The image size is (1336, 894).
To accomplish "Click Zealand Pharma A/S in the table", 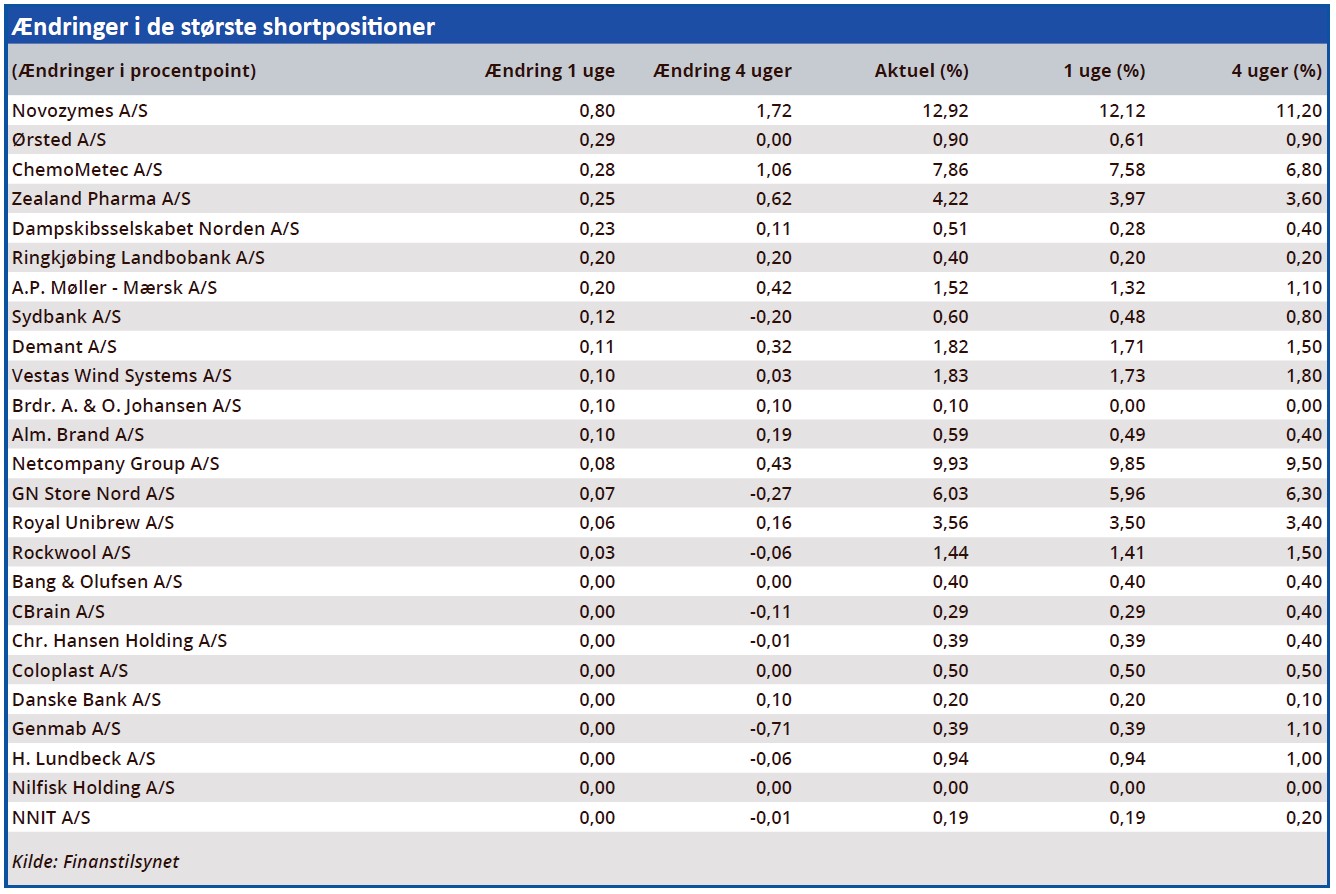I will pos(101,199).
